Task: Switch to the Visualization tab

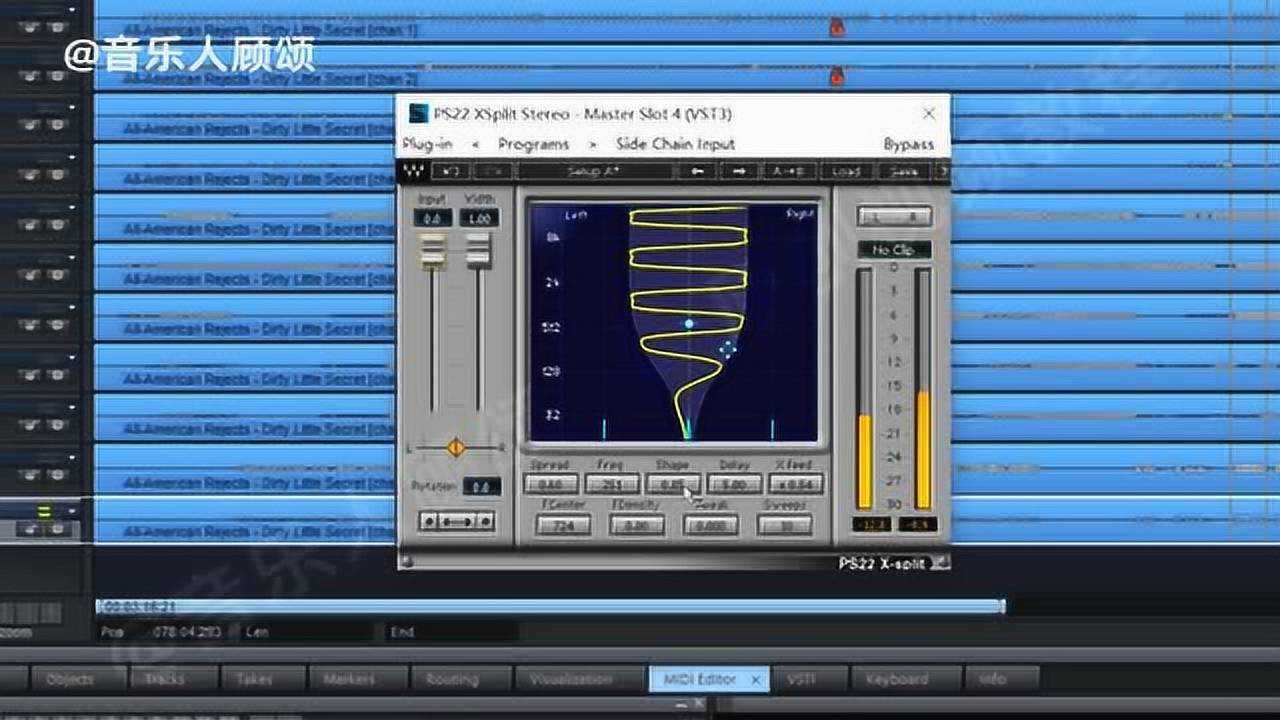Action: (578, 679)
